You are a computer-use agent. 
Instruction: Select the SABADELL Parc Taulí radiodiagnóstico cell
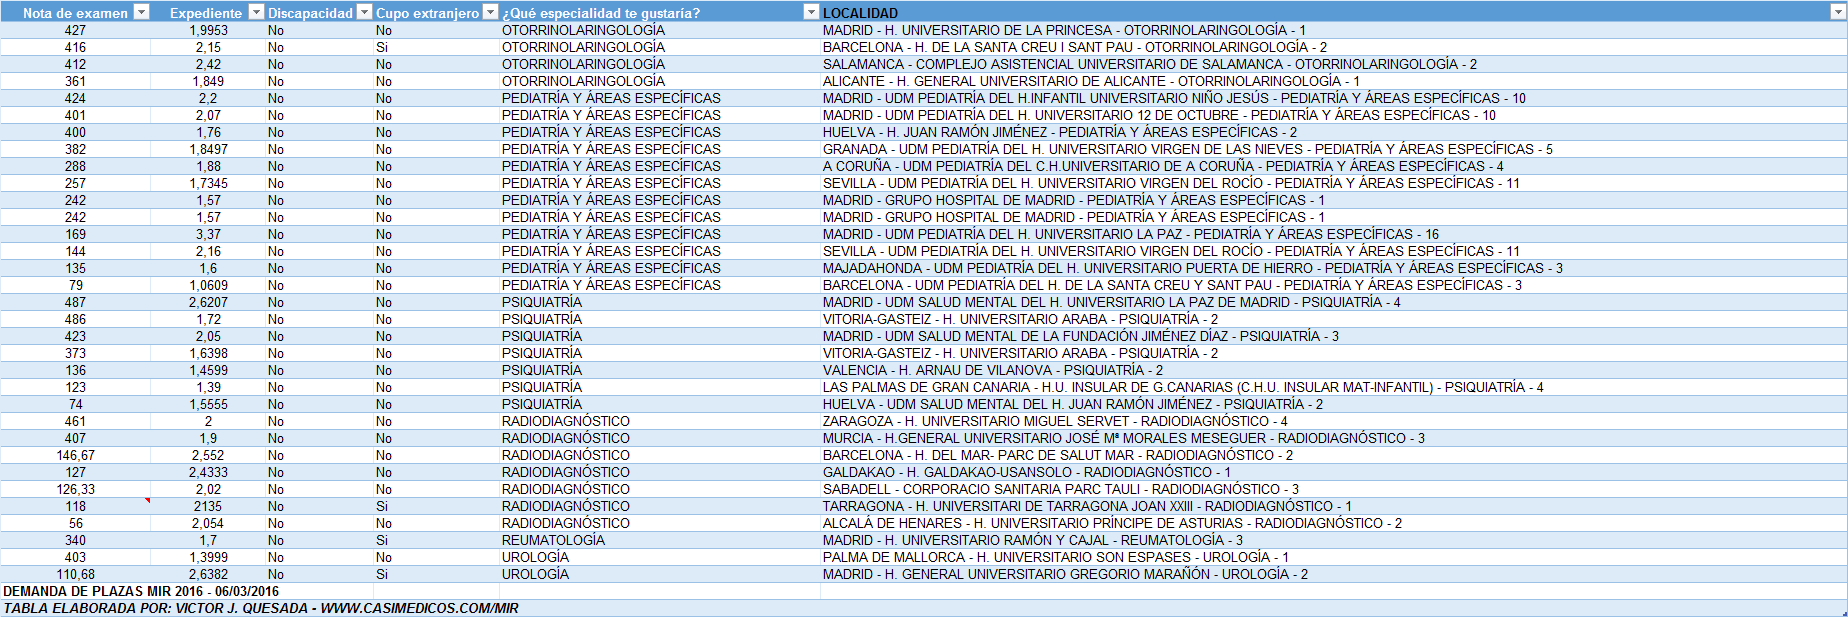tap(1333, 489)
